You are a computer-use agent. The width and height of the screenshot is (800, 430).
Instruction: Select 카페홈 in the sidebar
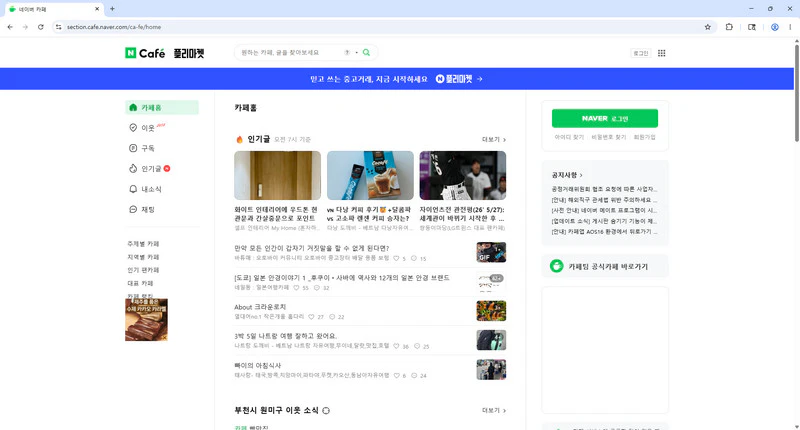[162, 107]
